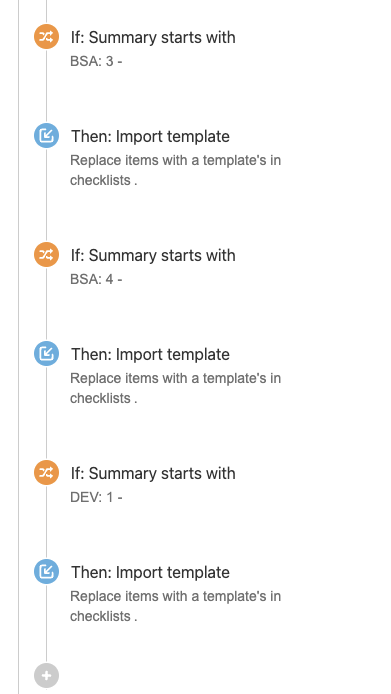
Task: Click the blue import icon following BSA: 3 condition
Action: pos(46,135)
